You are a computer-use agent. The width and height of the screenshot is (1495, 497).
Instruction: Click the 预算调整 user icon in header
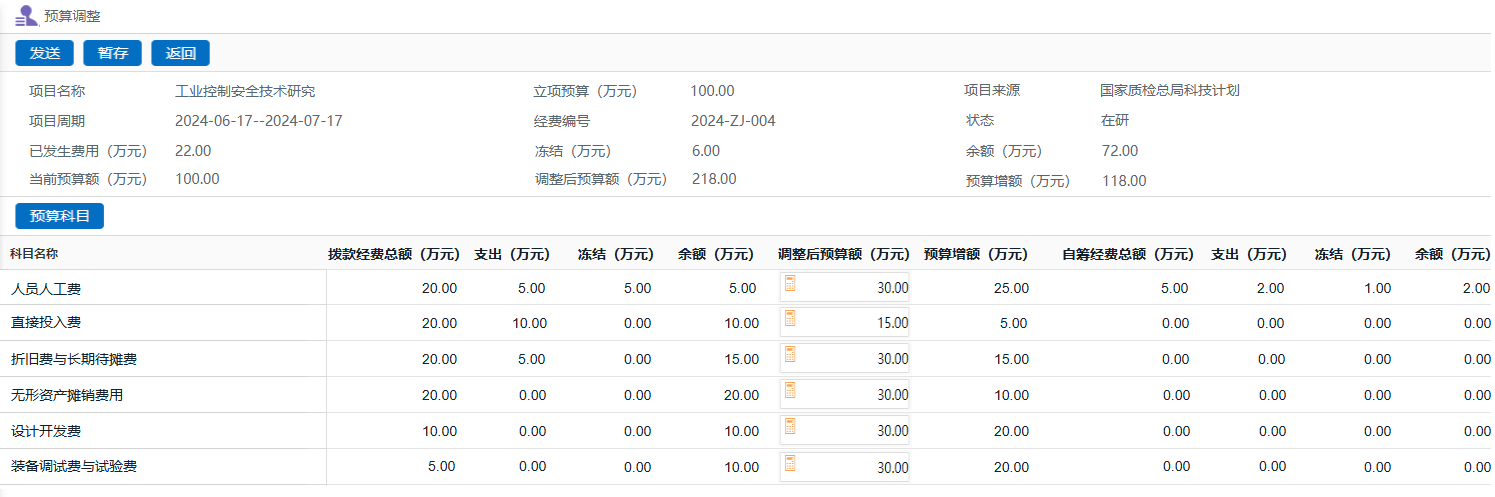pos(26,16)
